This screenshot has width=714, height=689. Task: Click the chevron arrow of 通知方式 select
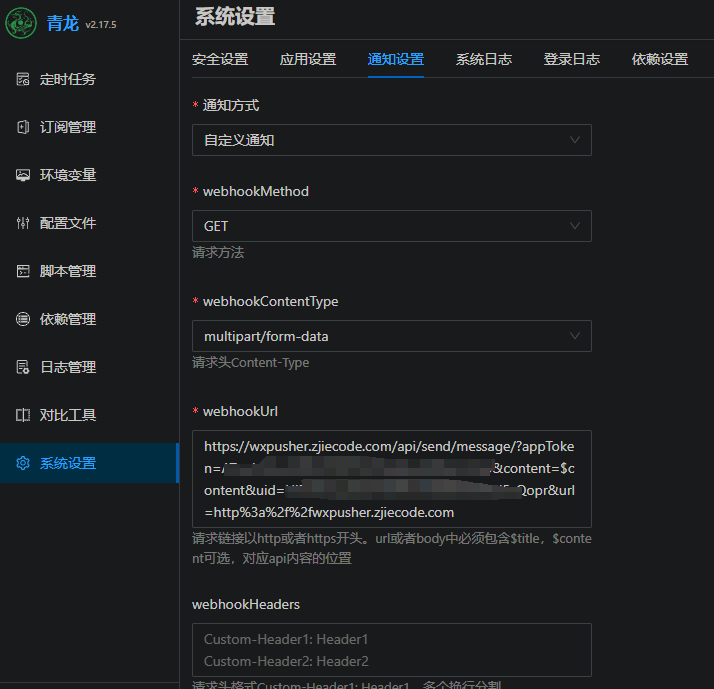[x=575, y=140]
